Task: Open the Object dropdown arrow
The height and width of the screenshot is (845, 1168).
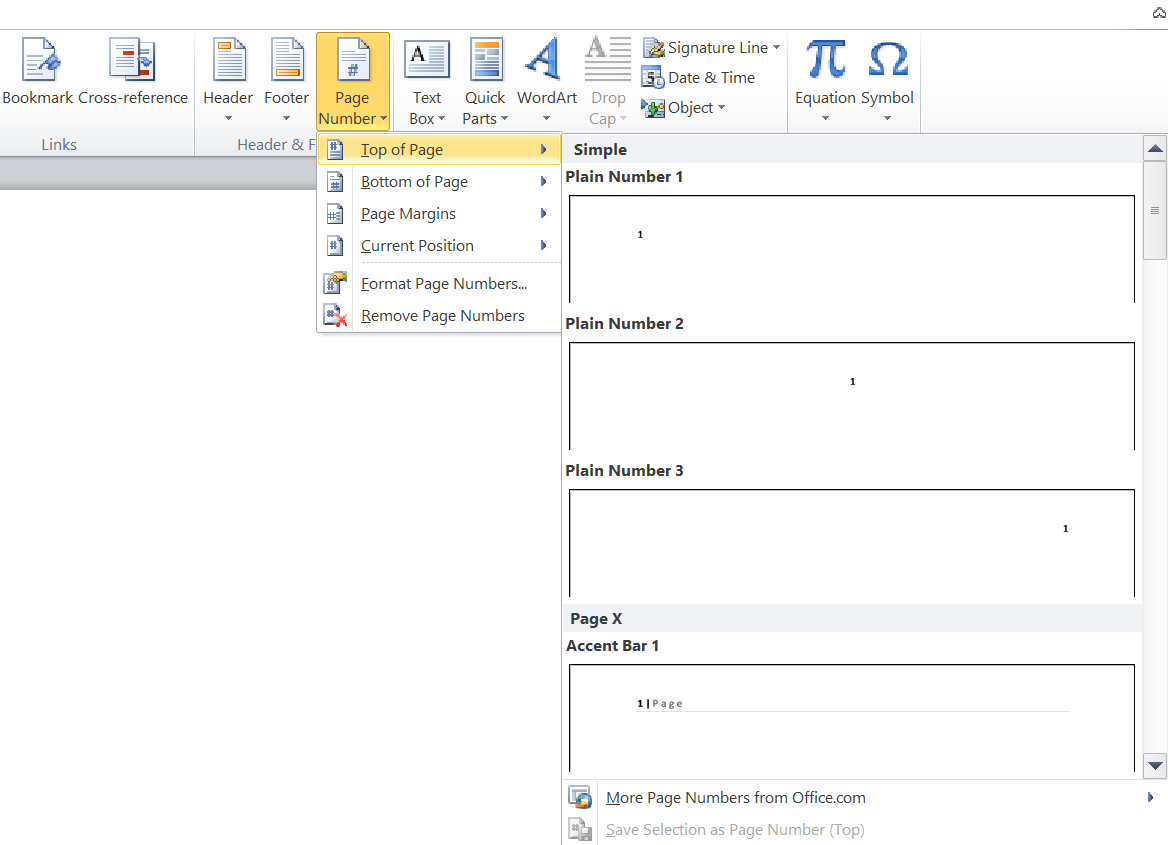Action: point(721,108)
